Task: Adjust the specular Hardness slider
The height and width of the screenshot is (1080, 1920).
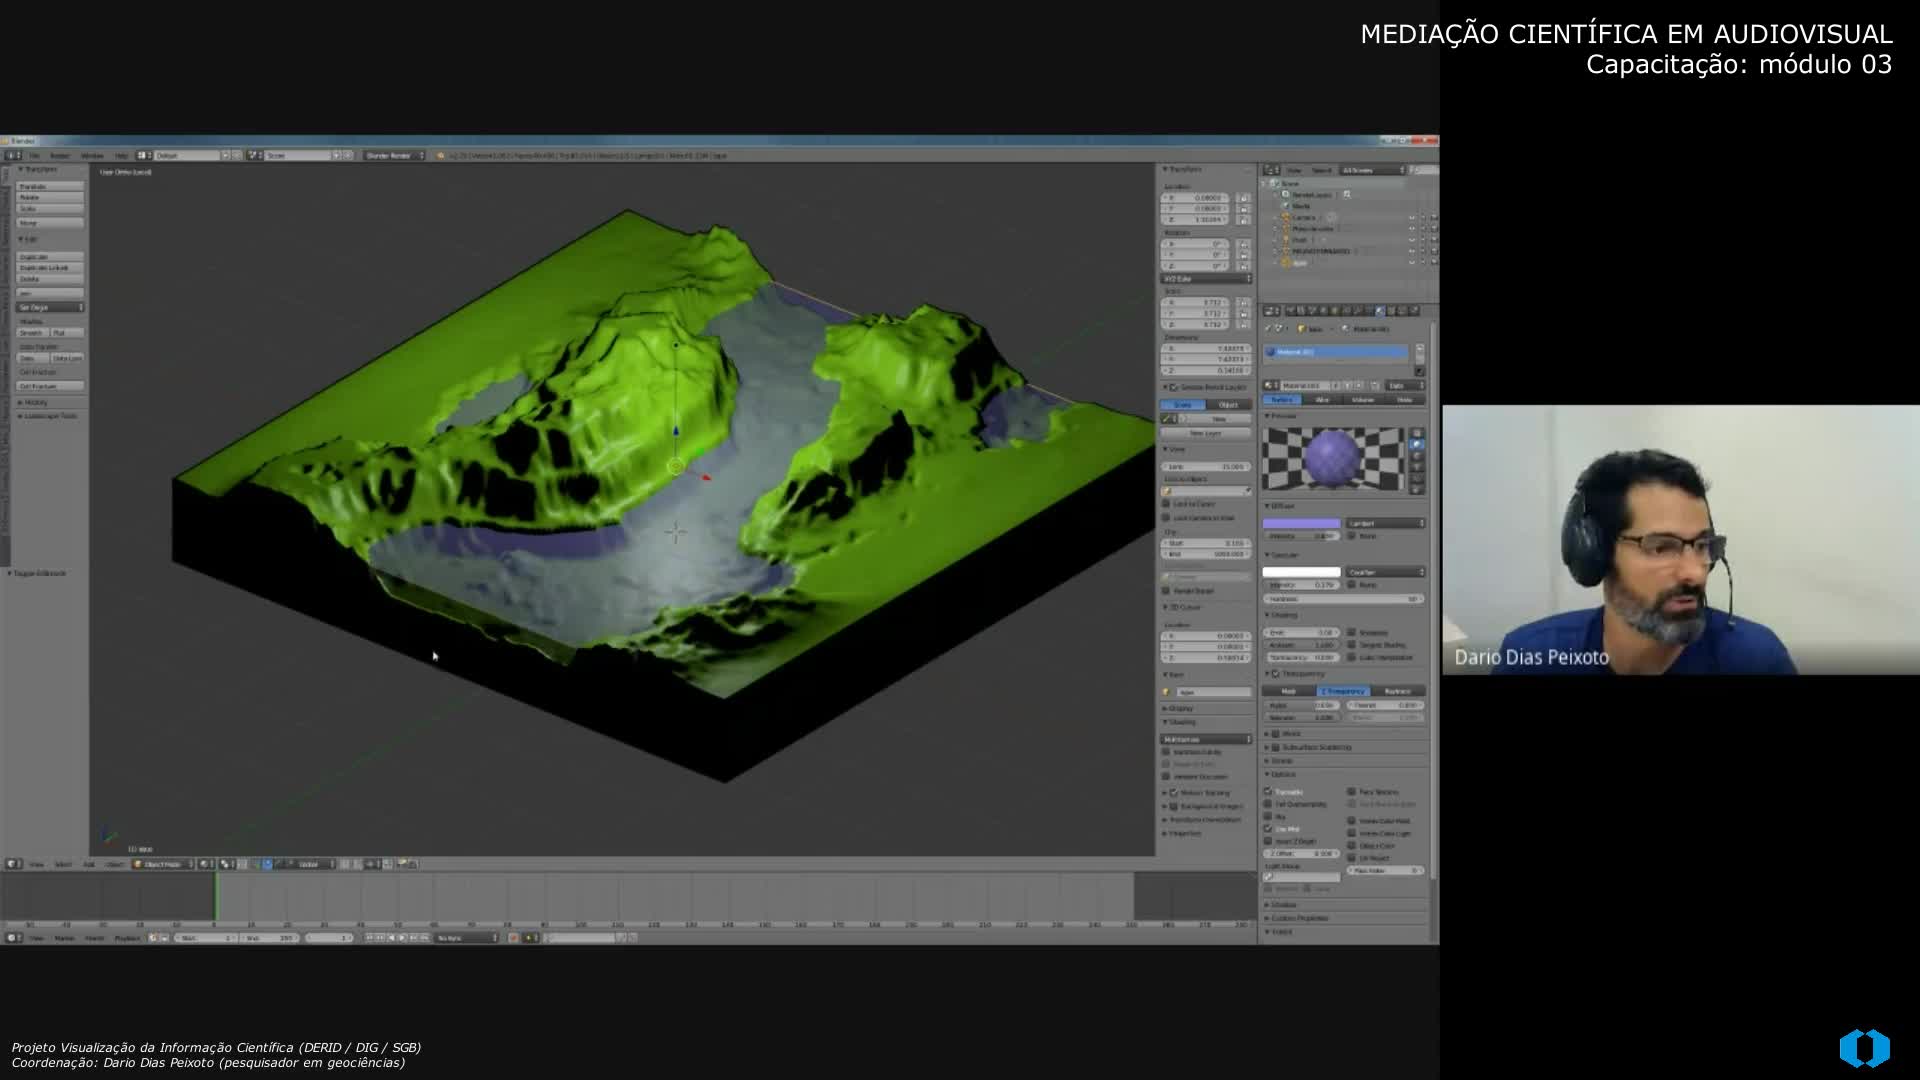Action: pos(1343,599)
